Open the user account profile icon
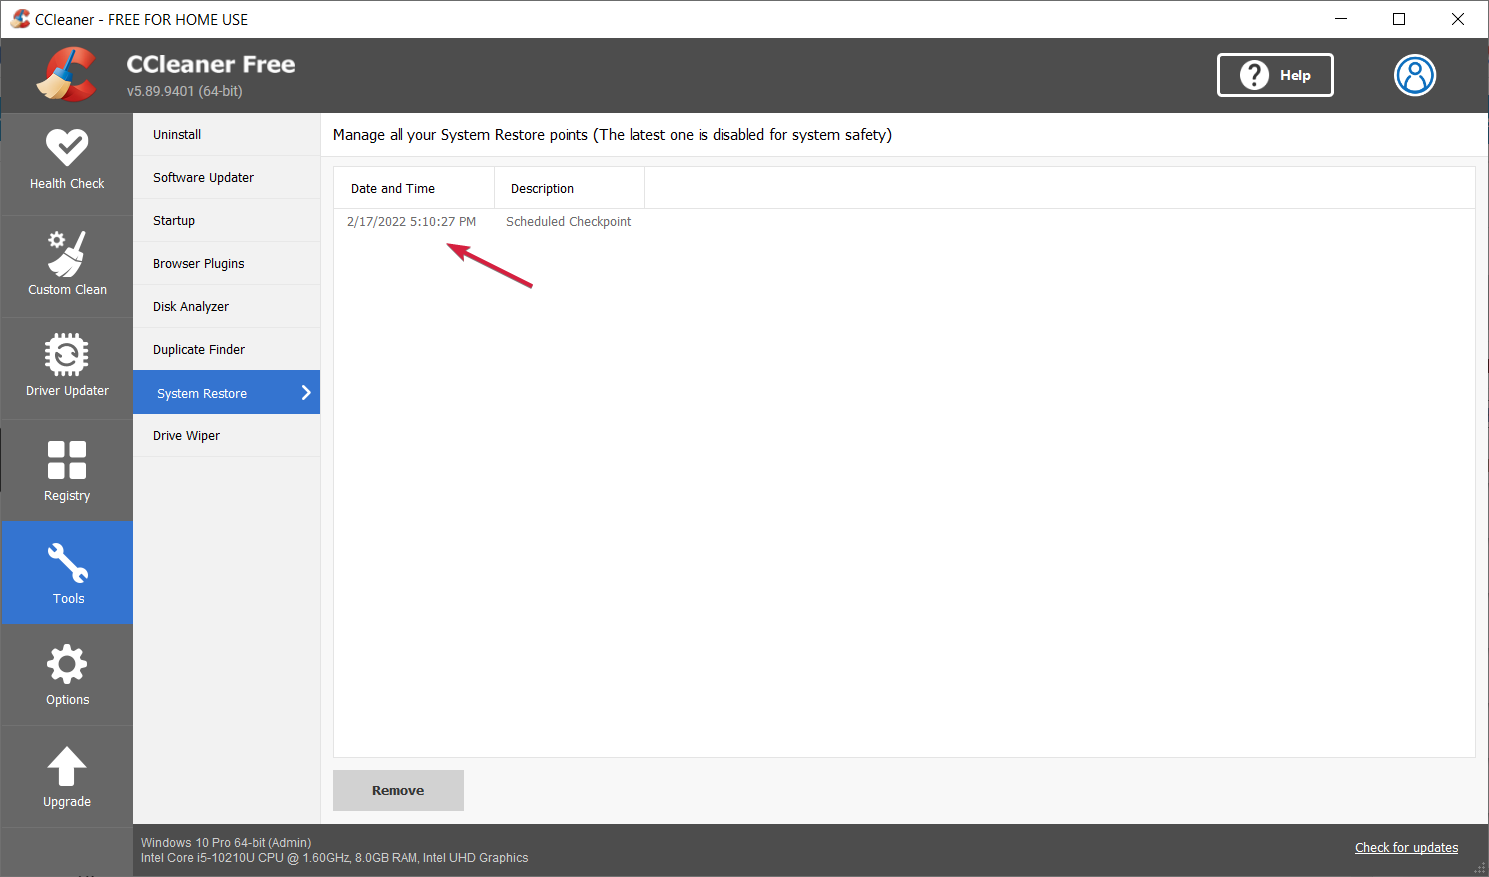Screen dimensions: 1489x877 [1415, 75]
